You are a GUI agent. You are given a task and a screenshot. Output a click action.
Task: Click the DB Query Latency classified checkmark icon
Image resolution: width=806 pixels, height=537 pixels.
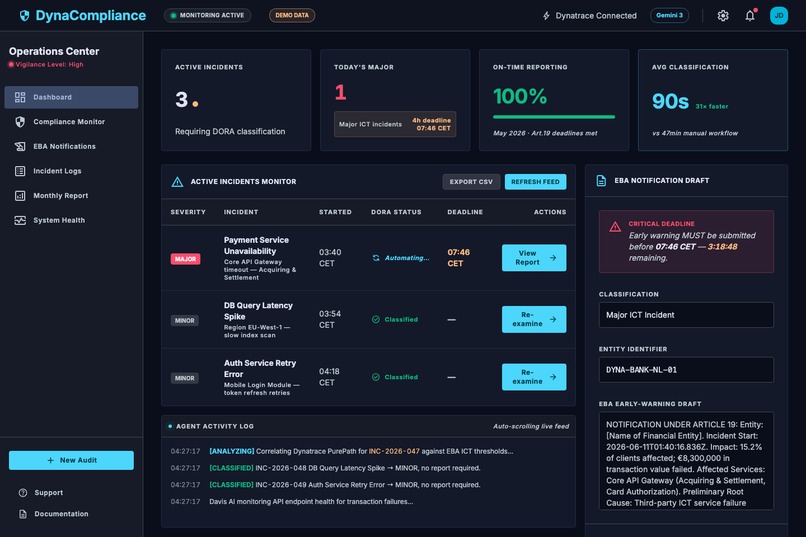[376, 320]
